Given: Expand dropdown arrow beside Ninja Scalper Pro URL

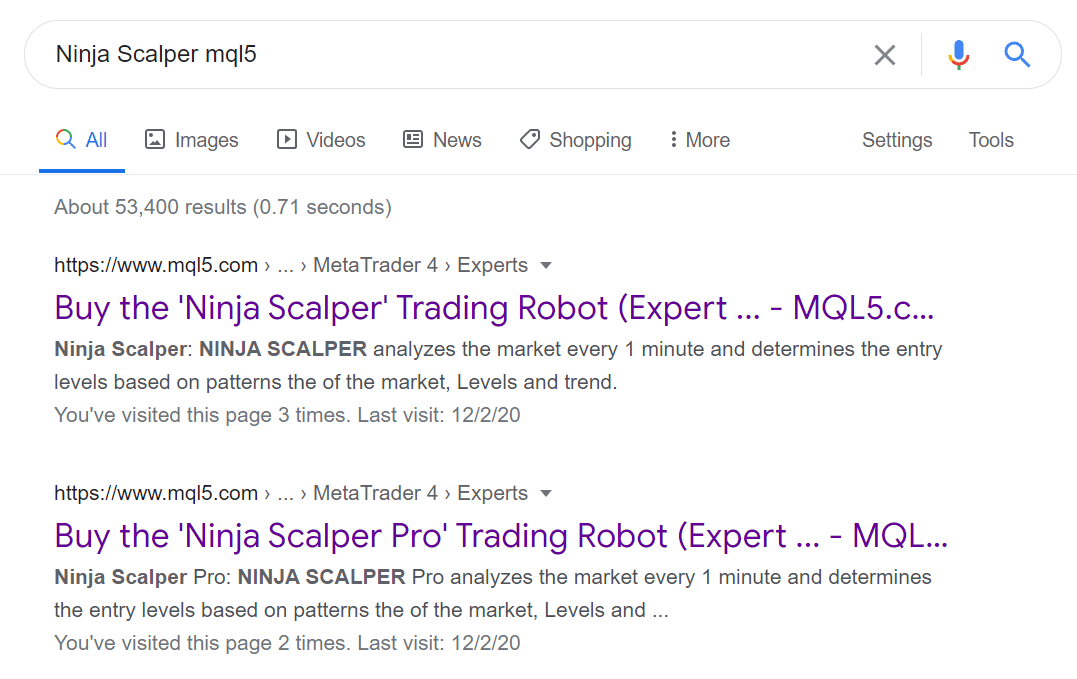Looking at the screenshot, I should click(546, 494).
